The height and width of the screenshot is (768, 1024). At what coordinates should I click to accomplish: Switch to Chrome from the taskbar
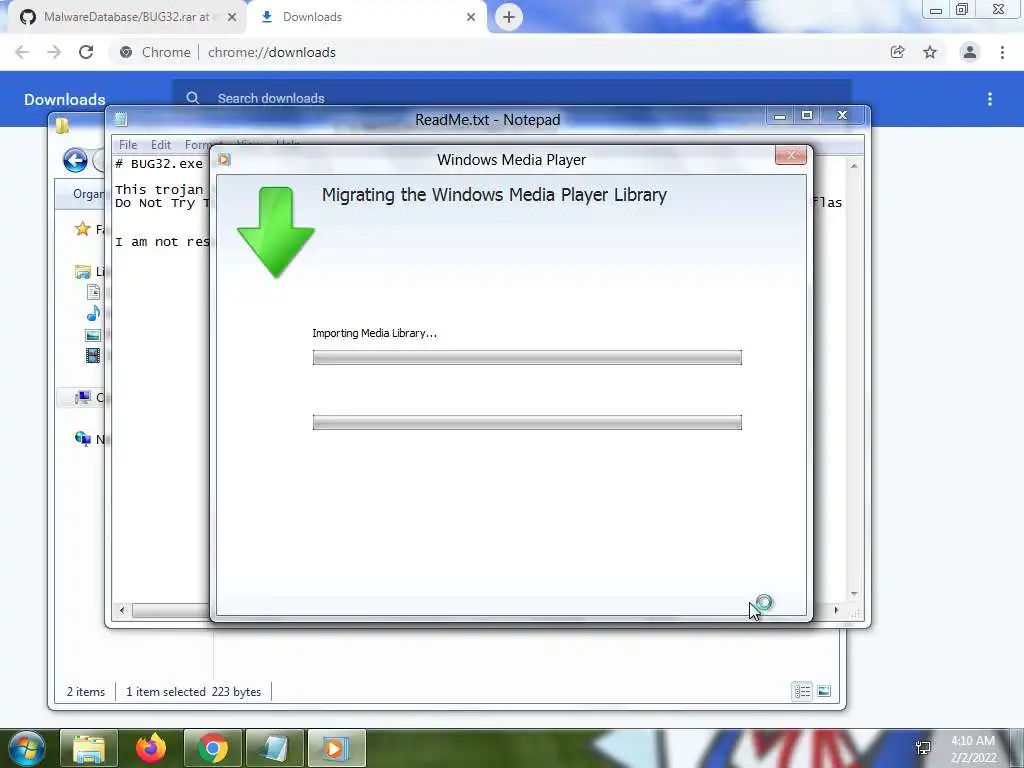click(213, 748)
